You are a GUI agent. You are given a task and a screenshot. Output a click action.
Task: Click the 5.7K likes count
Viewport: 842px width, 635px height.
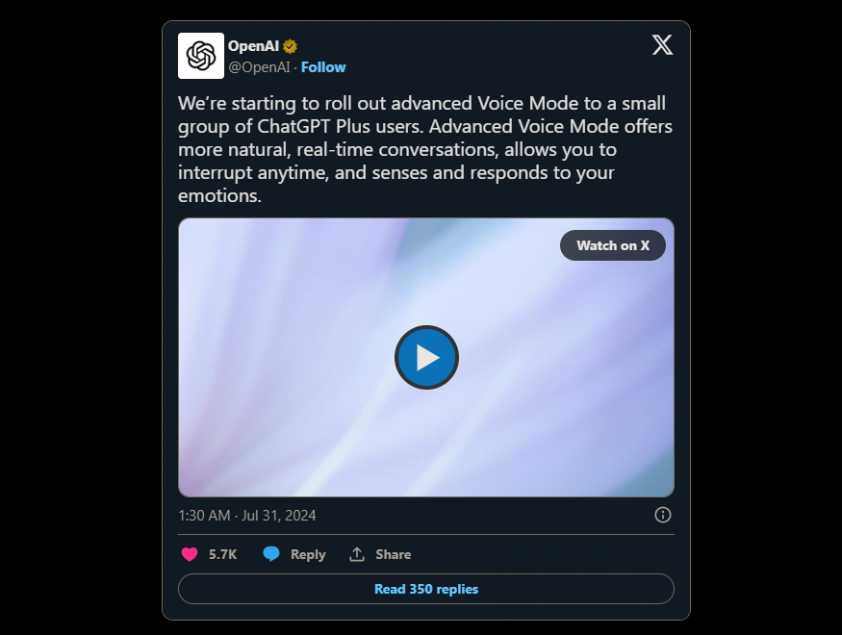tap(223, 554)
